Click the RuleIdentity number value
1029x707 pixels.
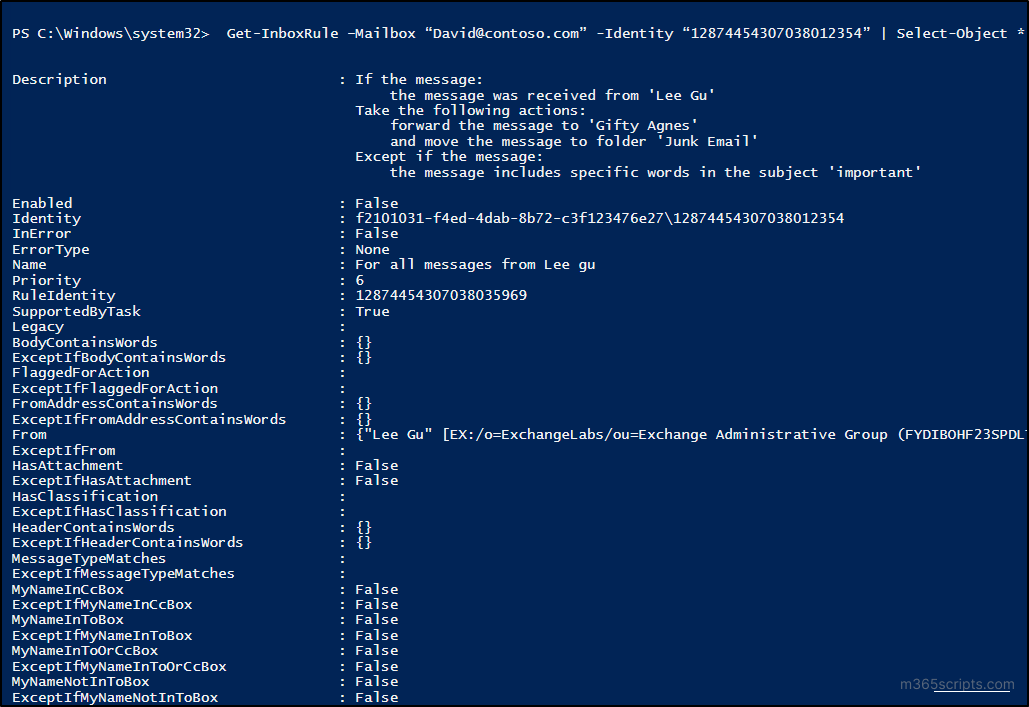coord(441,295)
